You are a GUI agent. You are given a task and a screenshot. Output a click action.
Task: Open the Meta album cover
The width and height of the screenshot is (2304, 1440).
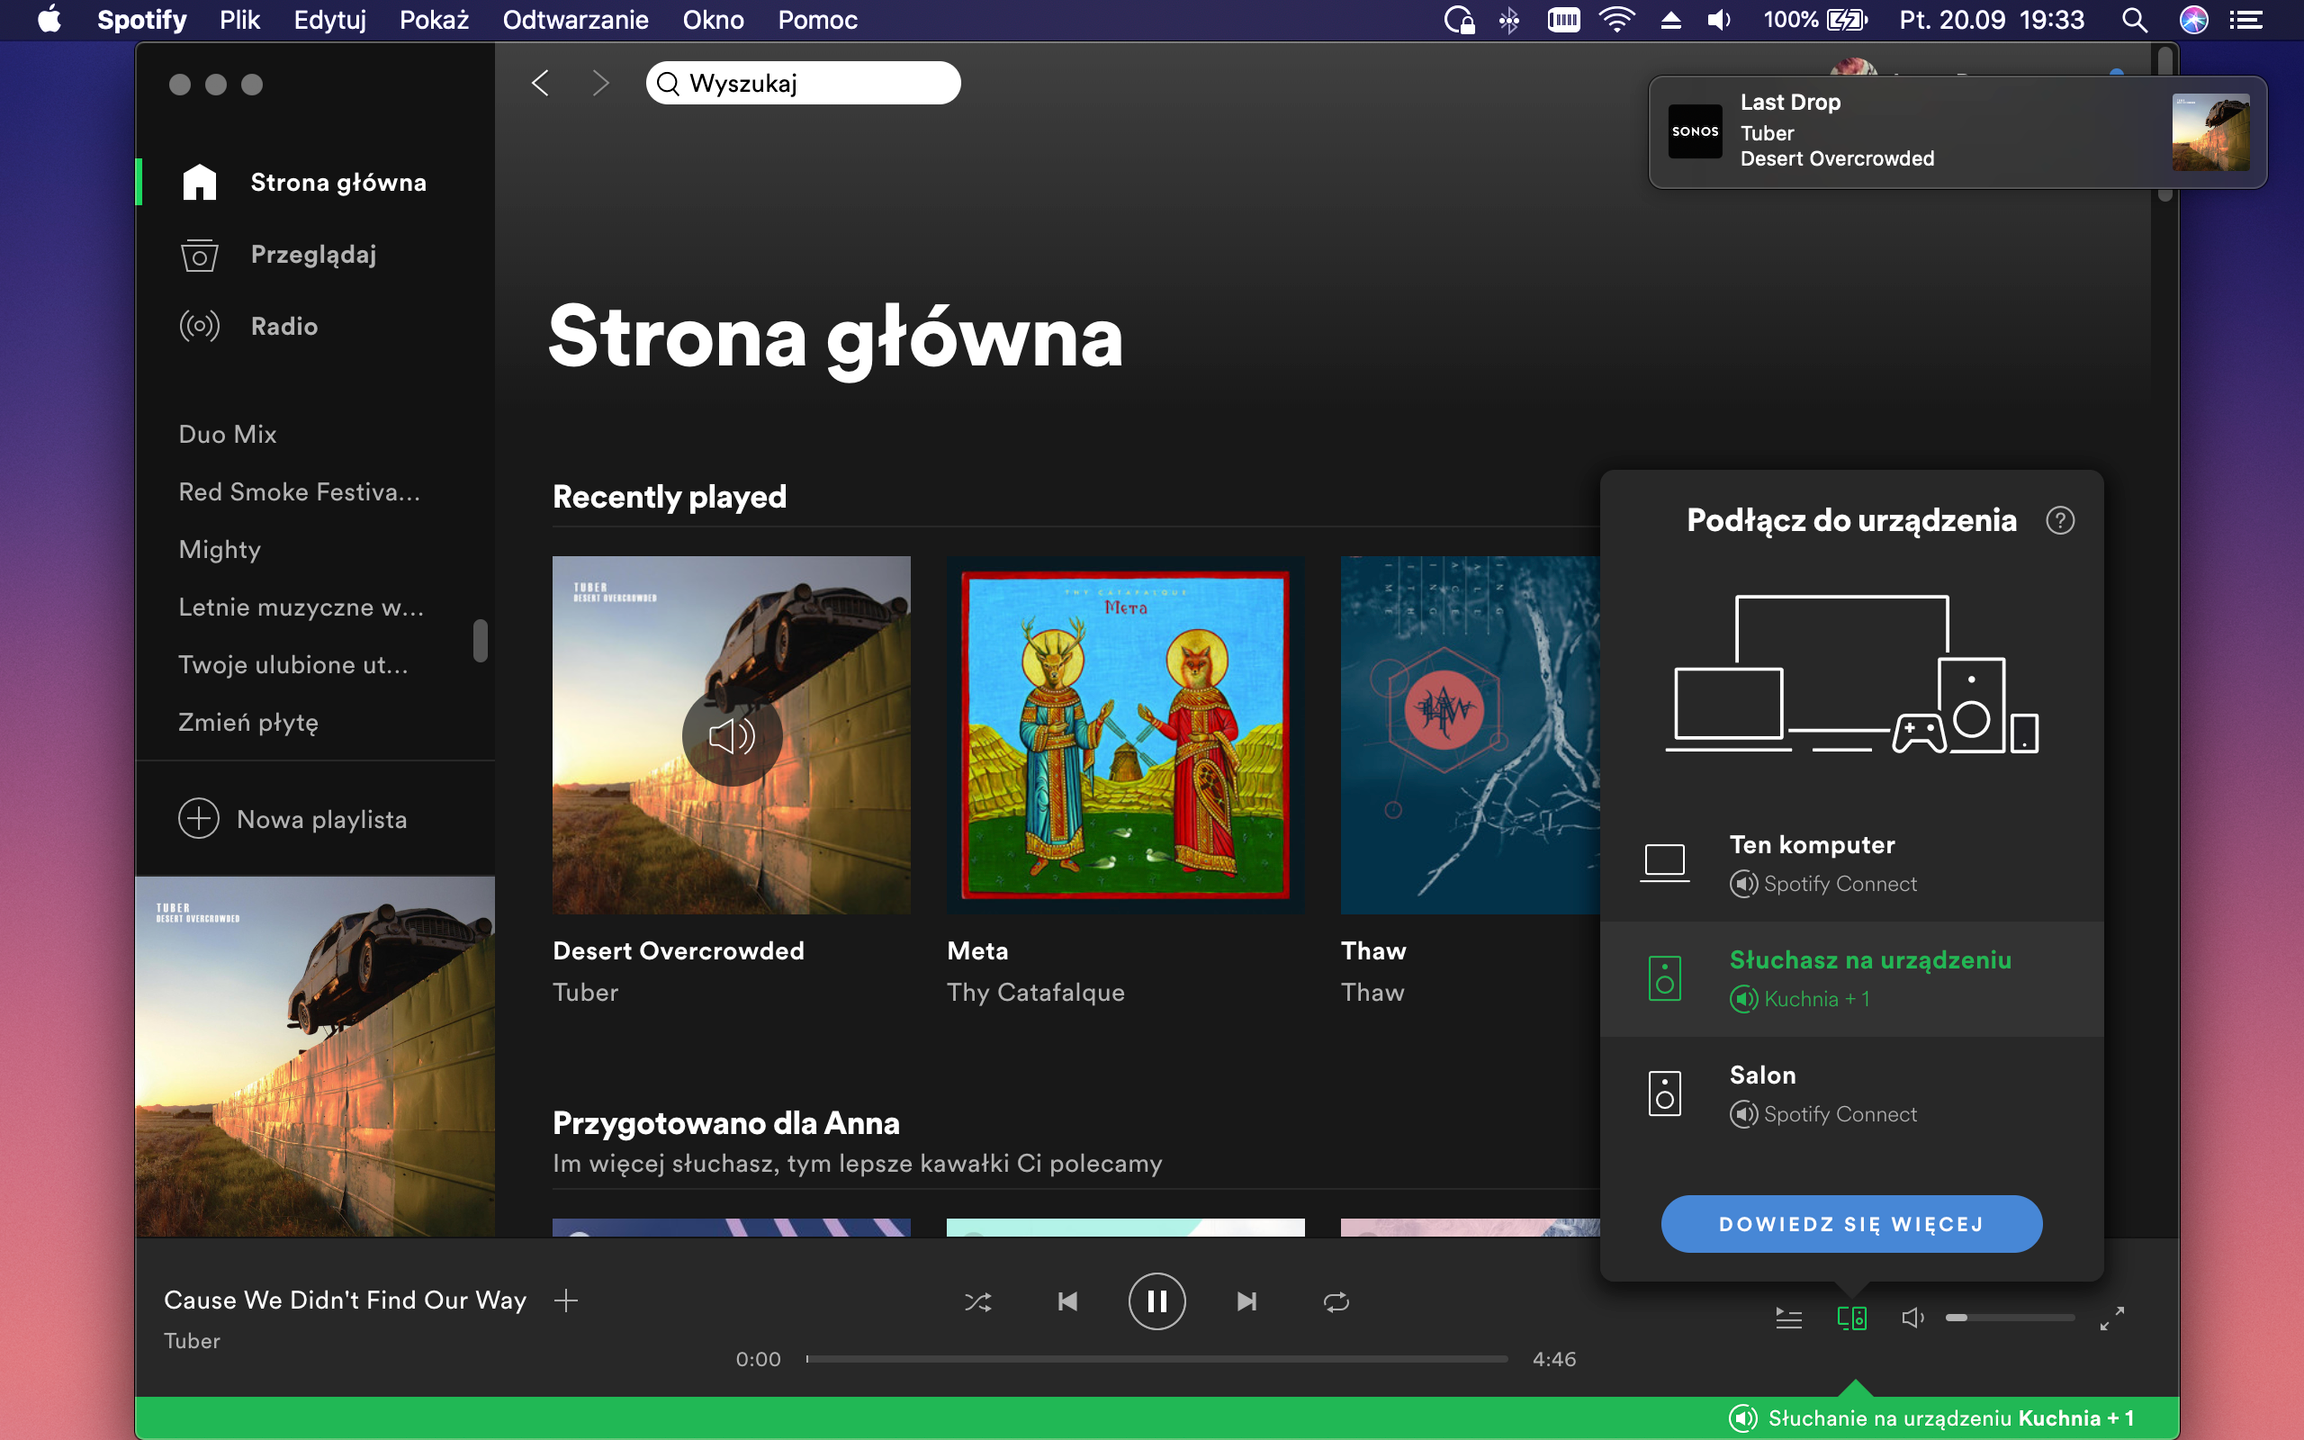click(x=1125, y=735)
